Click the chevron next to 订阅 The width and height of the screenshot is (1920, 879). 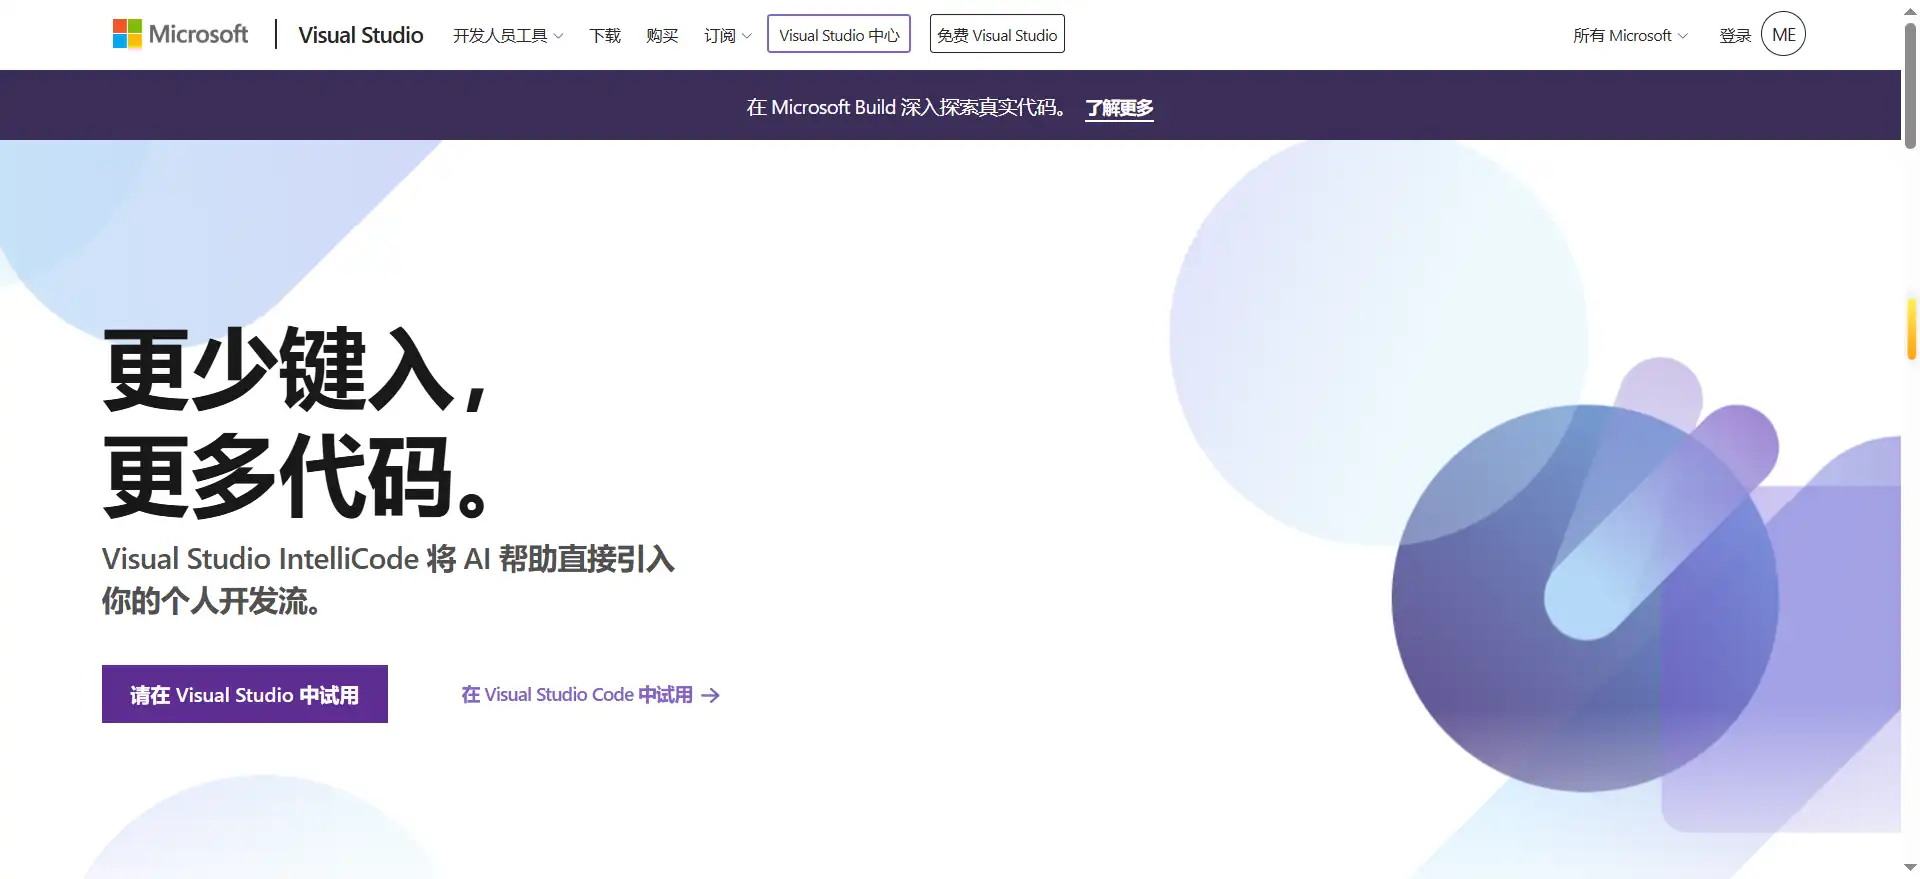(747, 36)
